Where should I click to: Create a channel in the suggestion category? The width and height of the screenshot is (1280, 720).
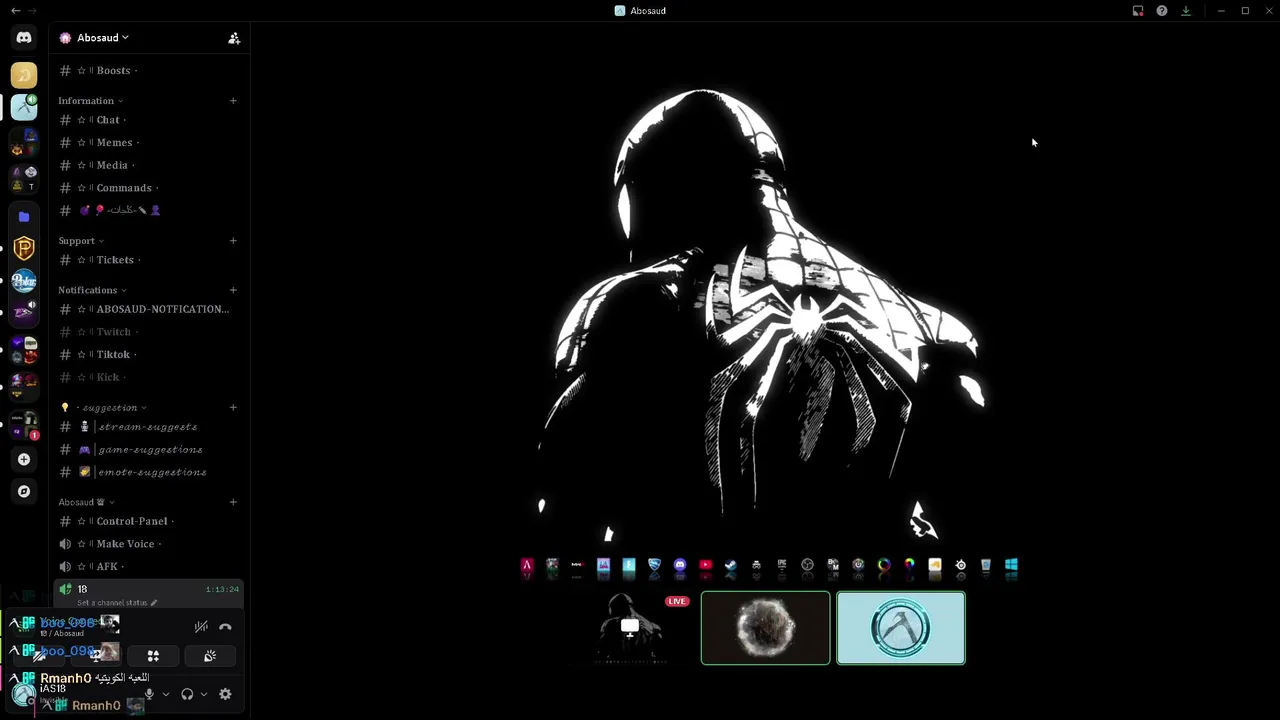tap(233, 408)
